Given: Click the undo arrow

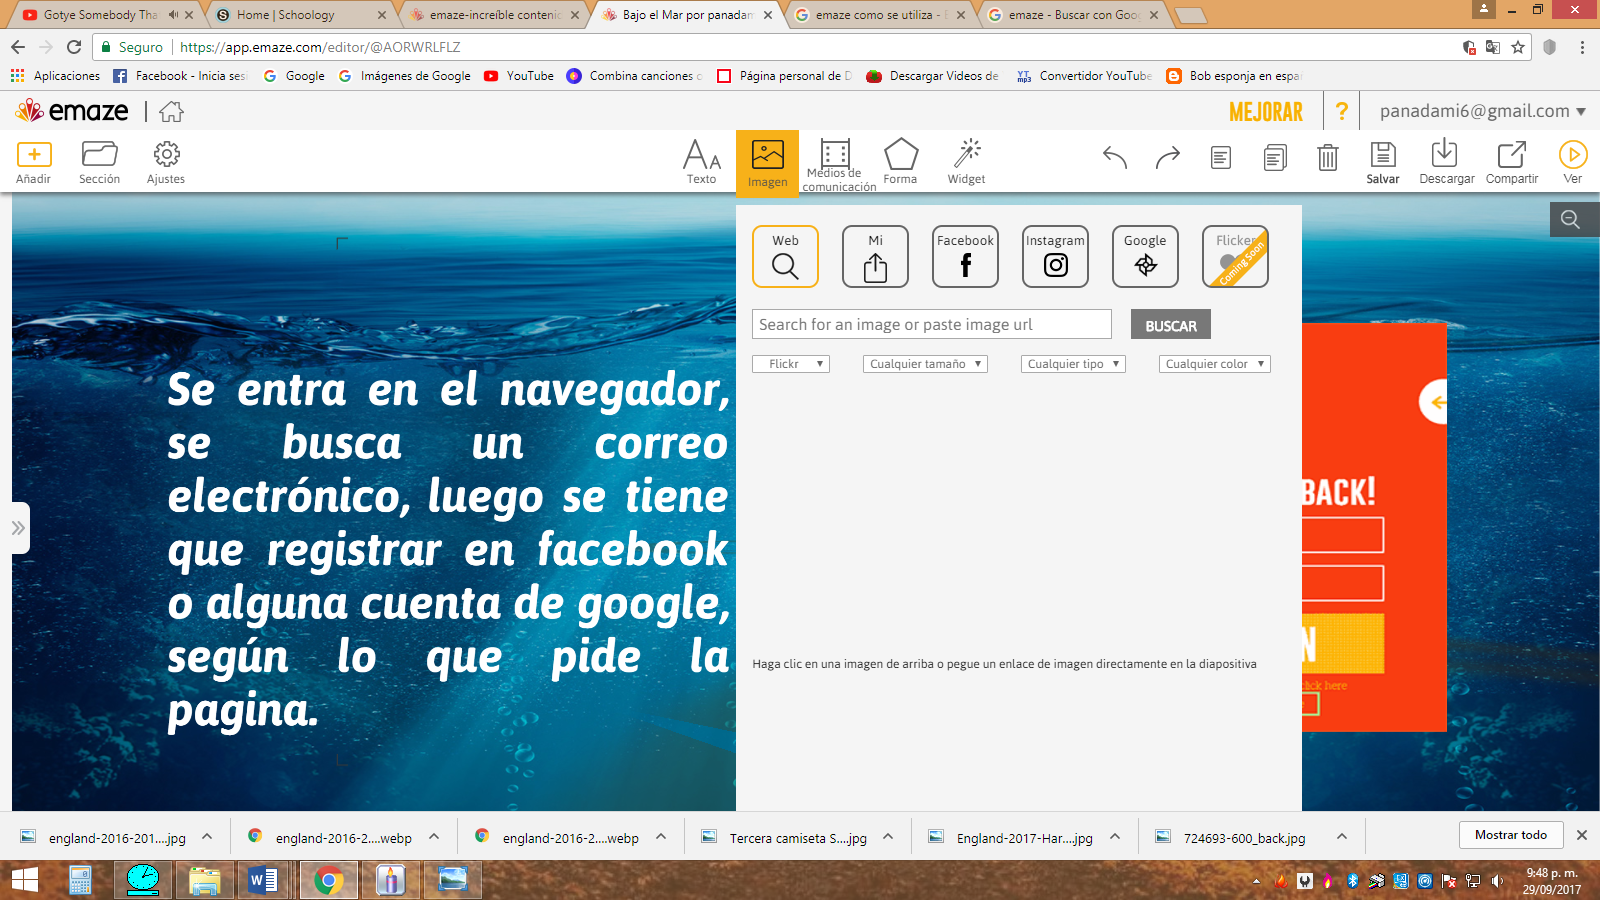Looking at the screenshot, I should (x=1115, y=157).
